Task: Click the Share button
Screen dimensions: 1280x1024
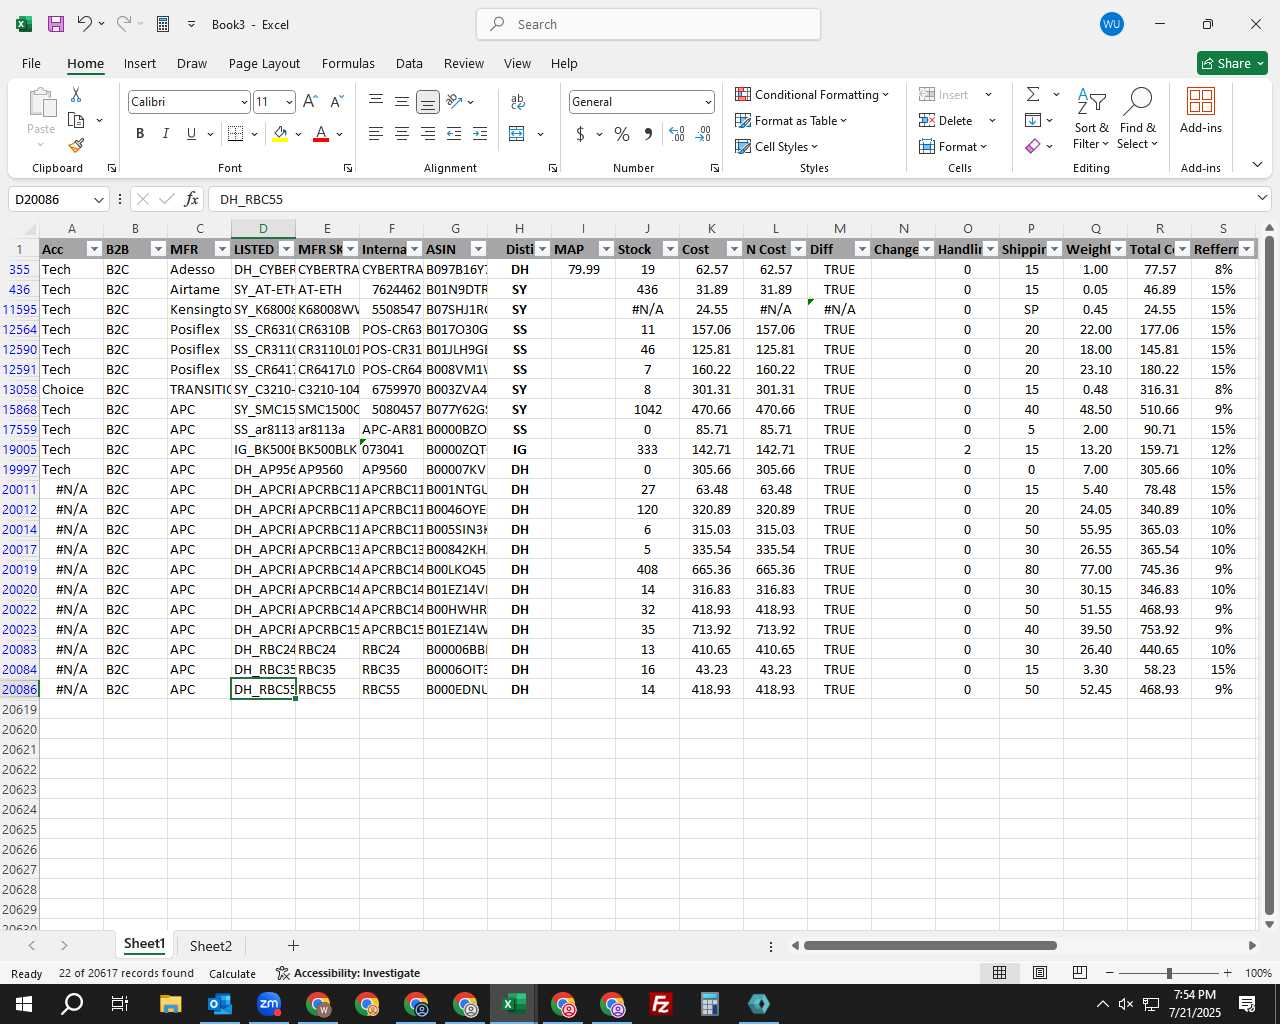Action: [1232, 63]
